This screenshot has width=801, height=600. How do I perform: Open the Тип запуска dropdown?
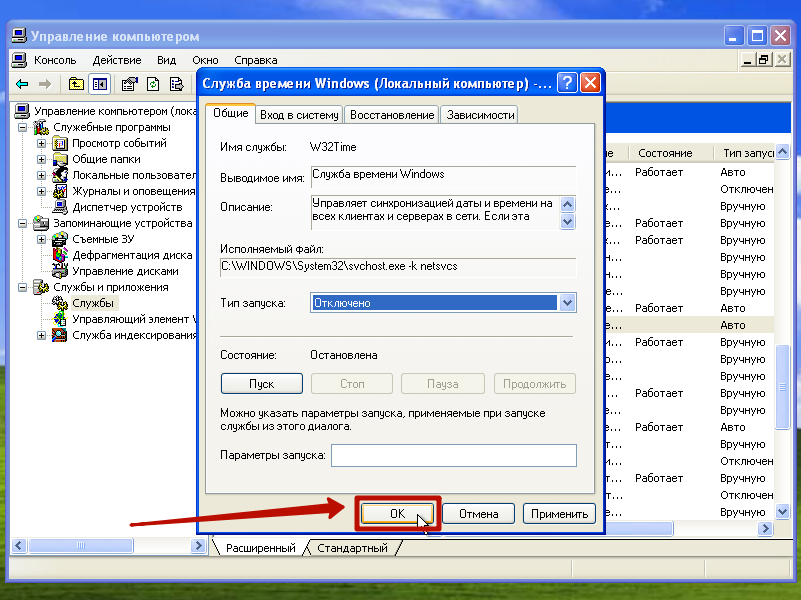click(567, 303)
